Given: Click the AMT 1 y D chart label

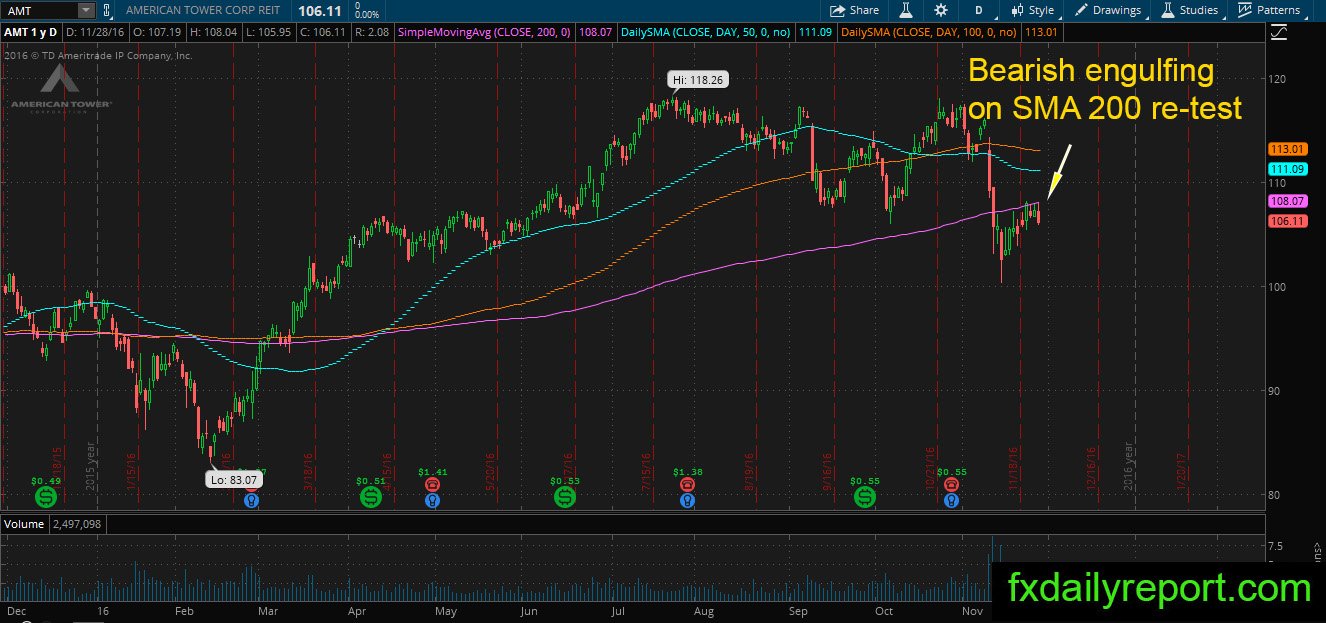Looking at the screenshot, I should [29, 33].
